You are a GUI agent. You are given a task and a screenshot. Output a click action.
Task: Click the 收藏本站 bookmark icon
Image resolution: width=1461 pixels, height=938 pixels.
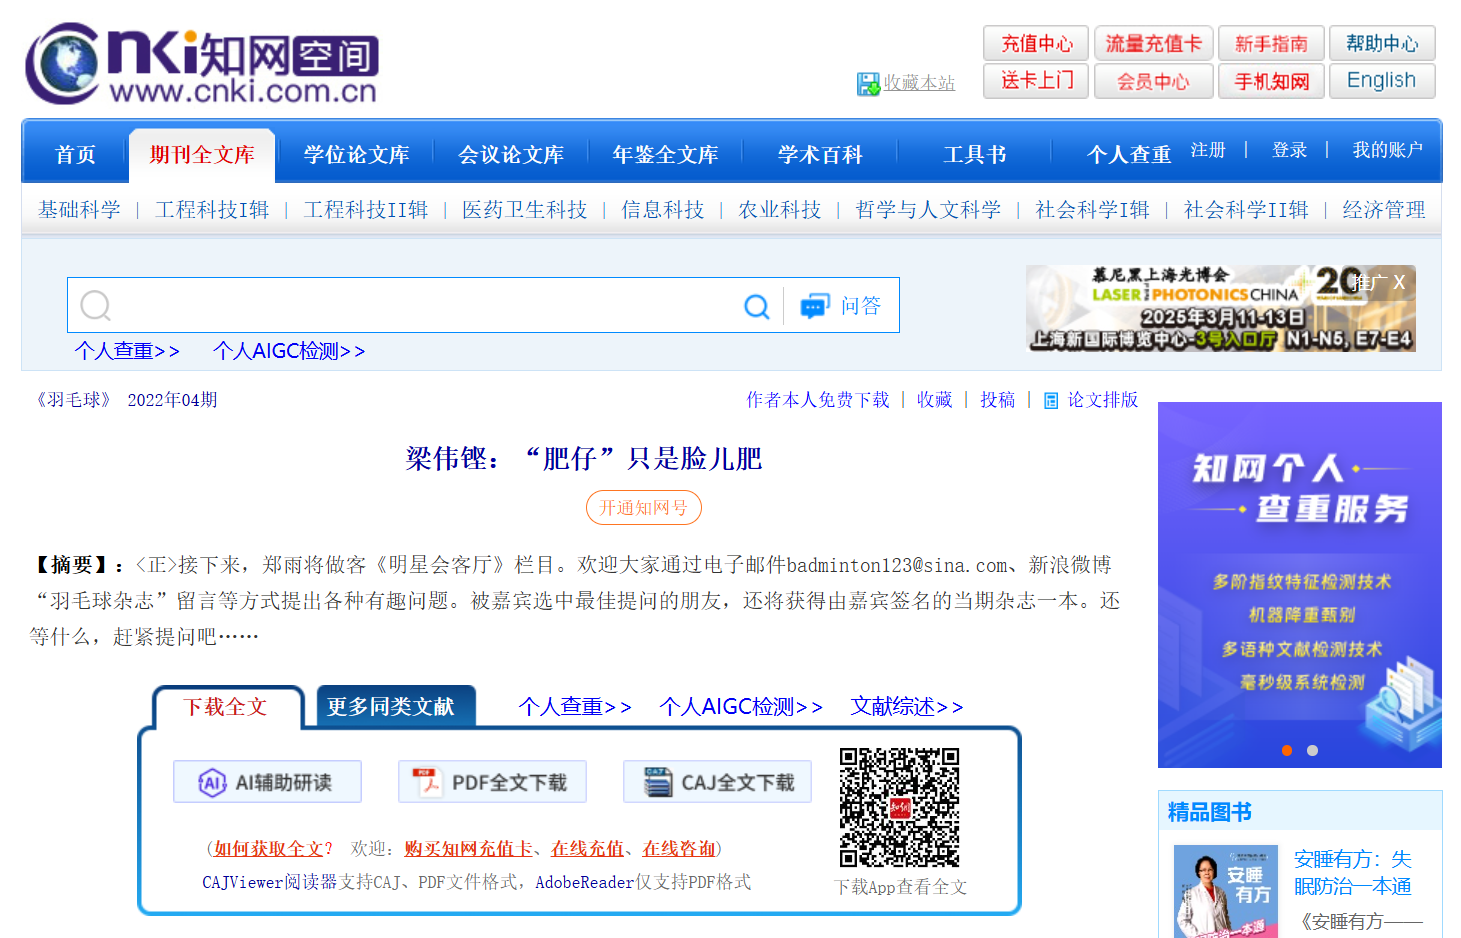click(867, 84)
